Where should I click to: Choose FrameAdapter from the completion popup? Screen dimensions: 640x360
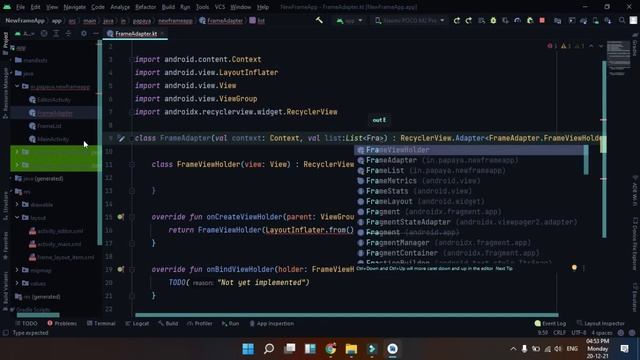[469, 160]
